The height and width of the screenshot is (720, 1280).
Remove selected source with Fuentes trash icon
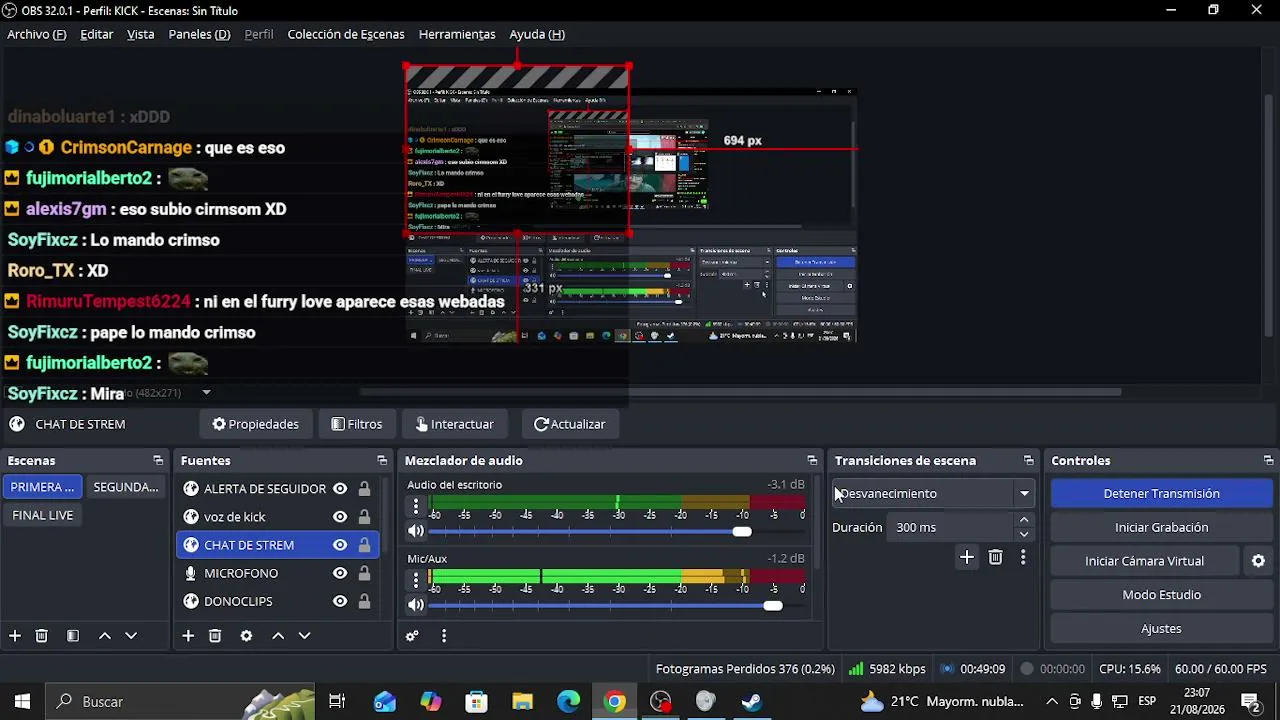215,636
